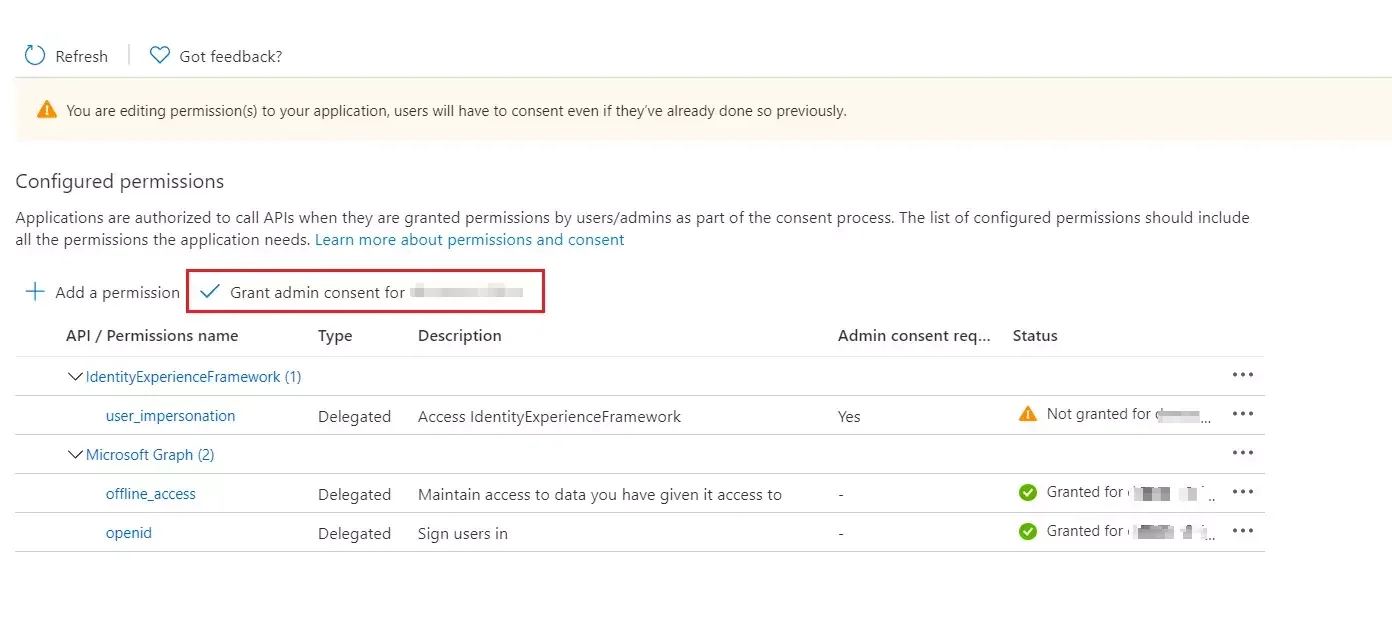Click the Admin consent required column header
1392x625 pixels.
click(912, 335)
